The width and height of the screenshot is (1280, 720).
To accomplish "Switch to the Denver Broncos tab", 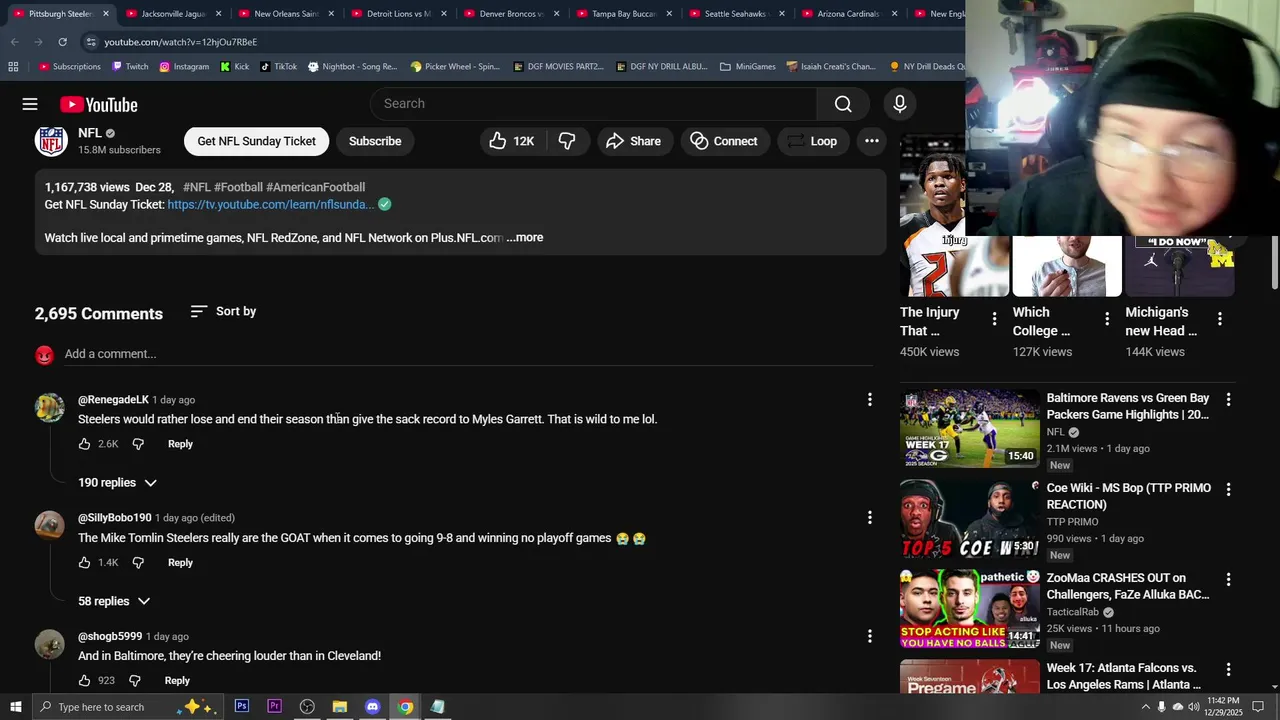I will click(x=510, y=14).
